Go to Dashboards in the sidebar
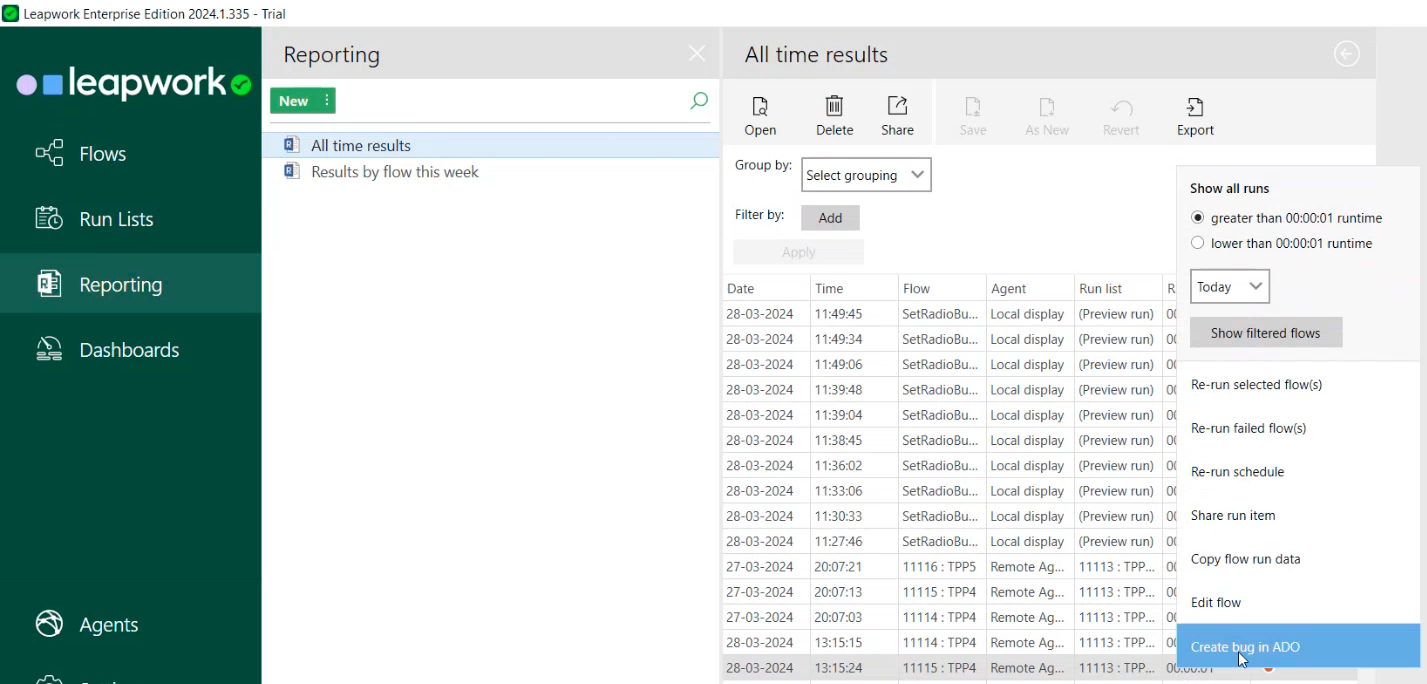Screen dimensions: 1427x684 (129, 350)
